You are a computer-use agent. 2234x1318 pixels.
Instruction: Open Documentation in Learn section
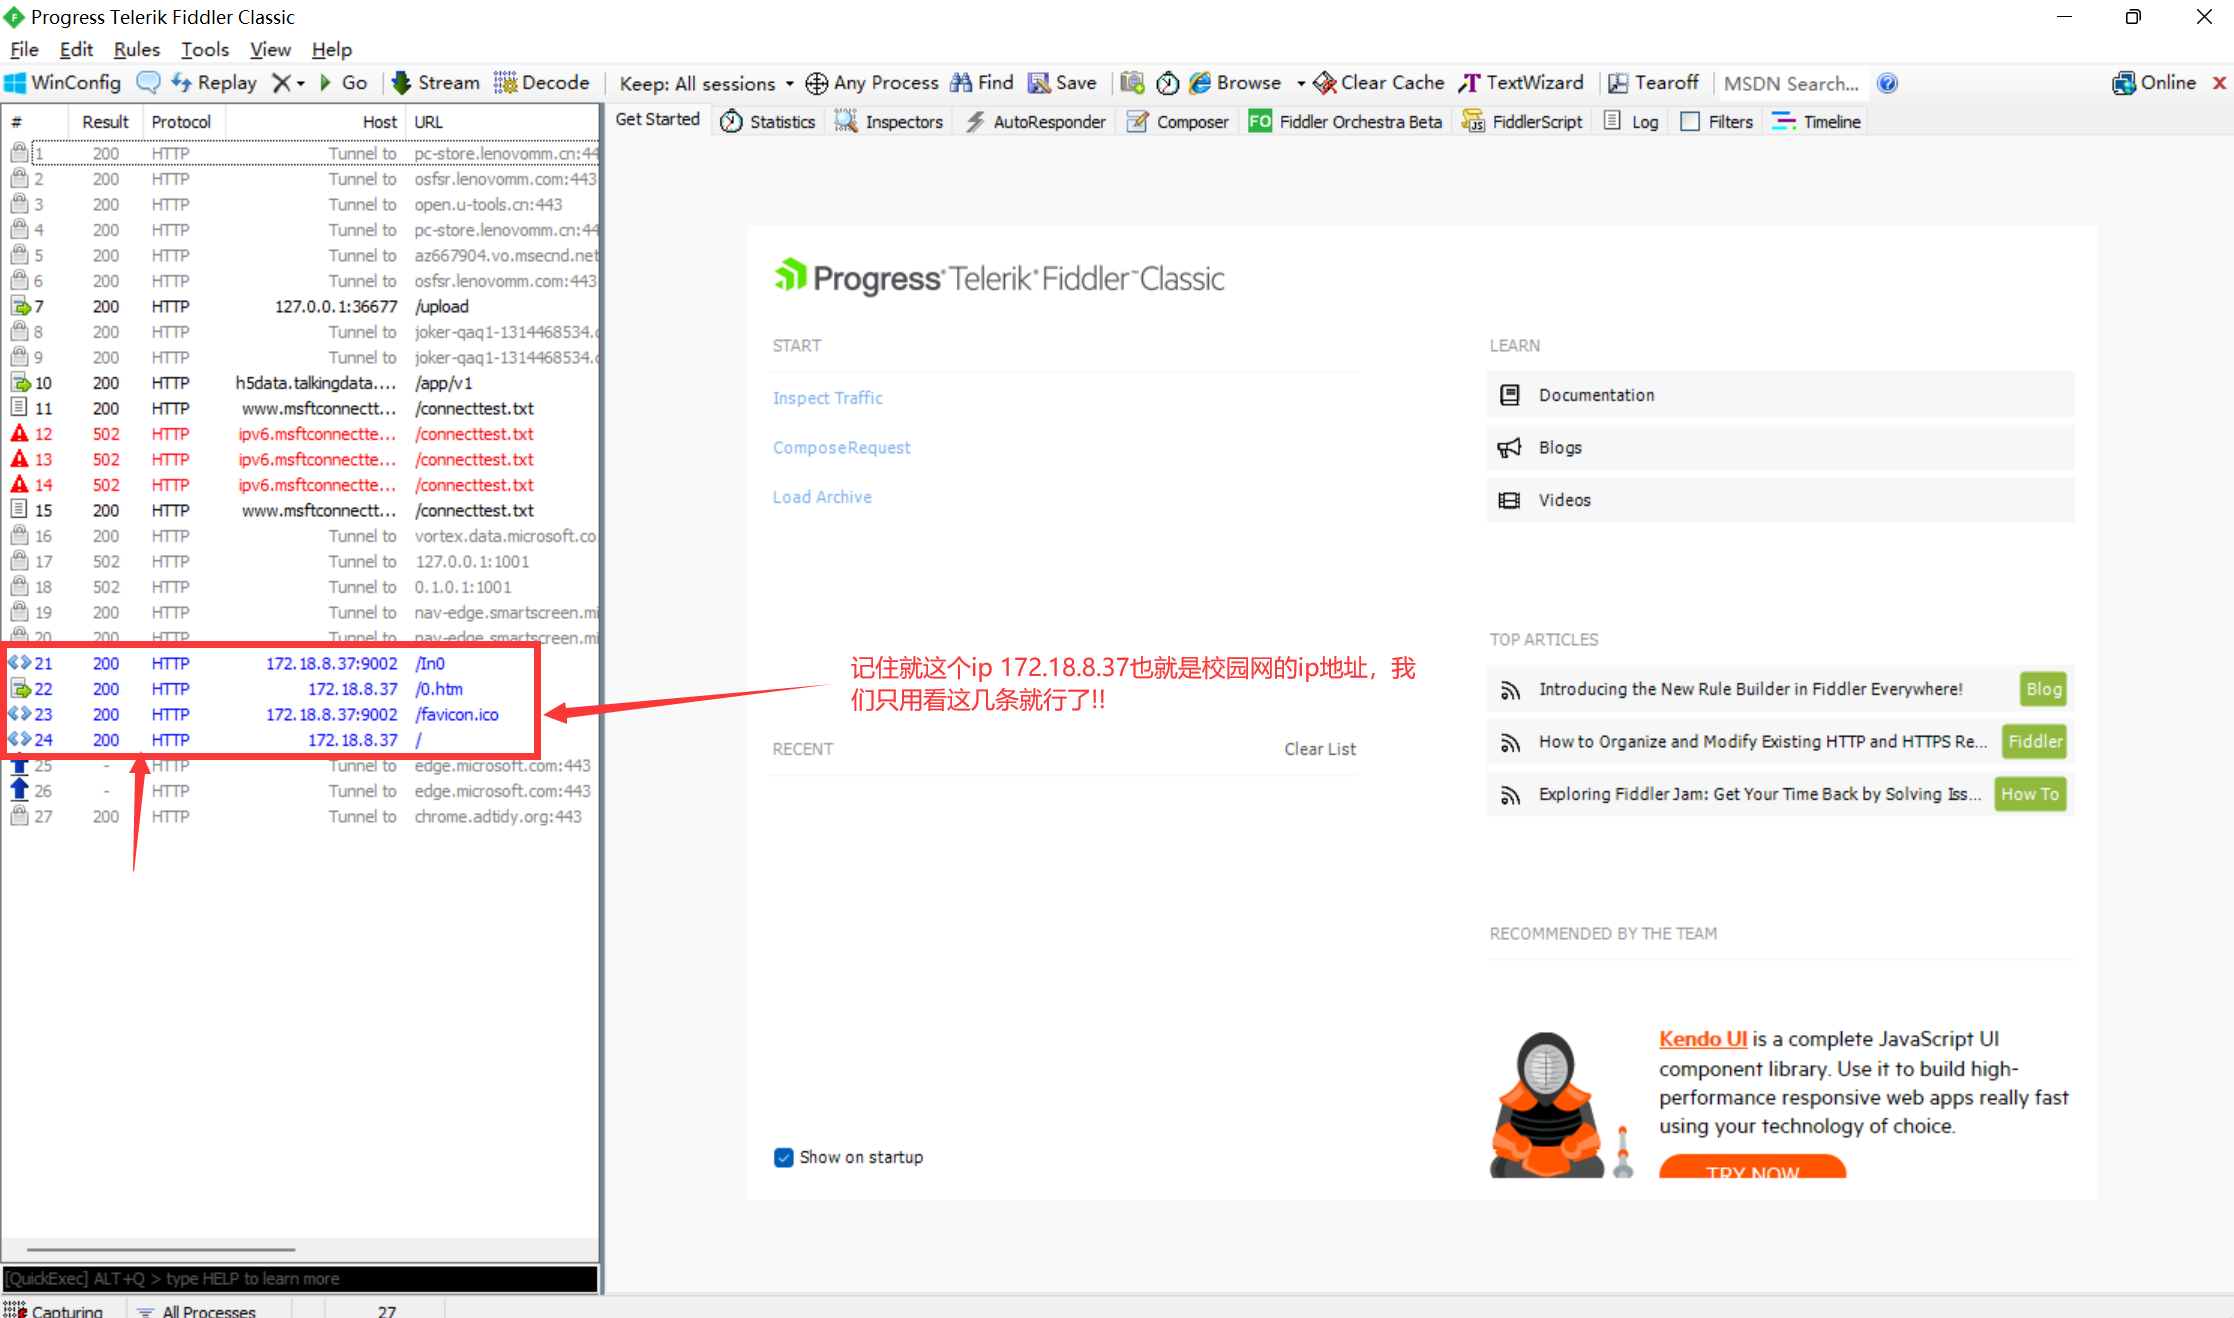(1780, 395)
